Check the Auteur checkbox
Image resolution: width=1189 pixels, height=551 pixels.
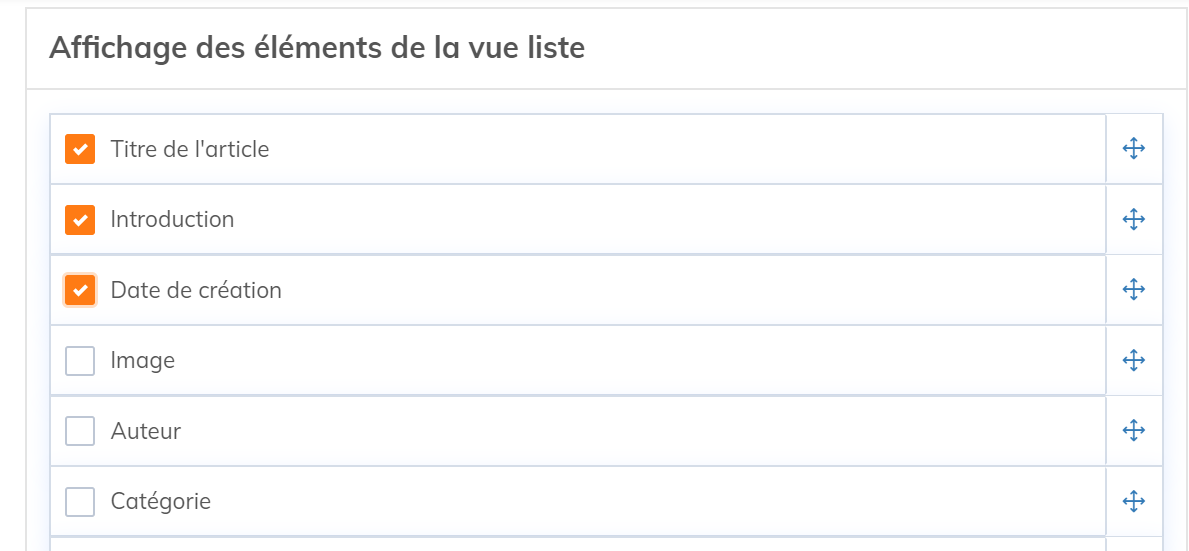(80, 431)
